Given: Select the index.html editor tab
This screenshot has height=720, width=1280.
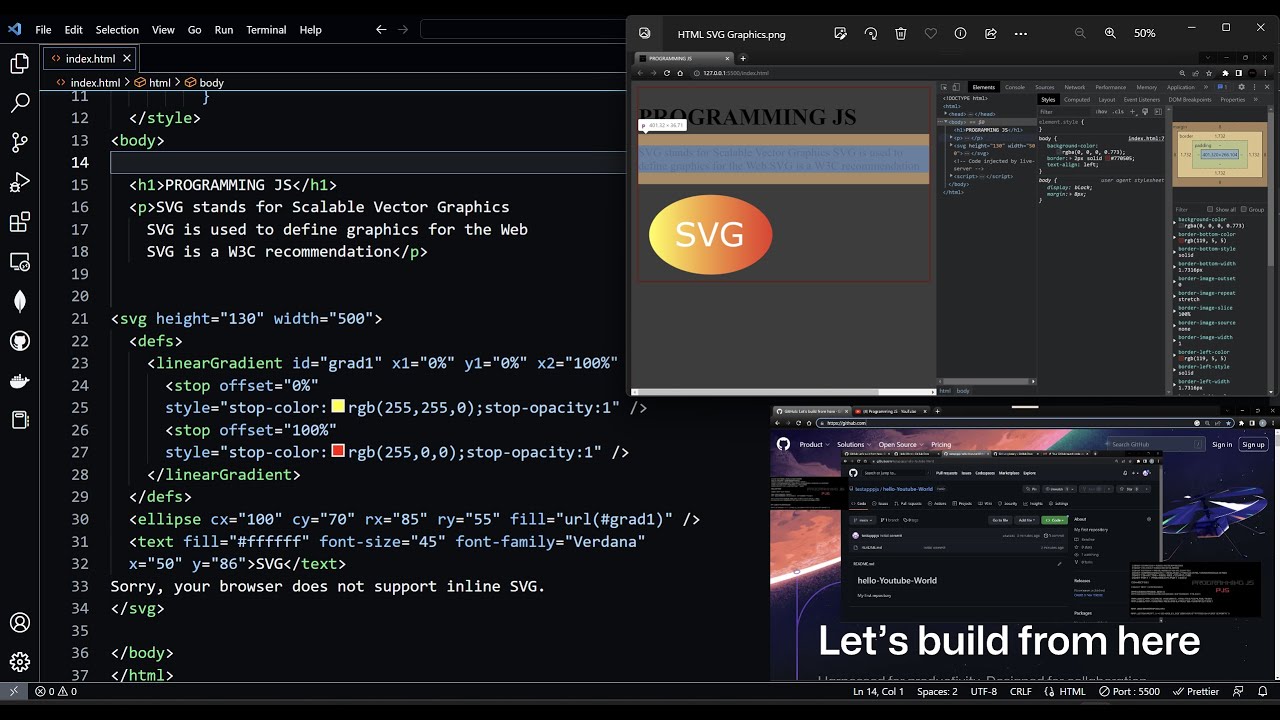Looking at the screenshot, I should pos(90,59).
